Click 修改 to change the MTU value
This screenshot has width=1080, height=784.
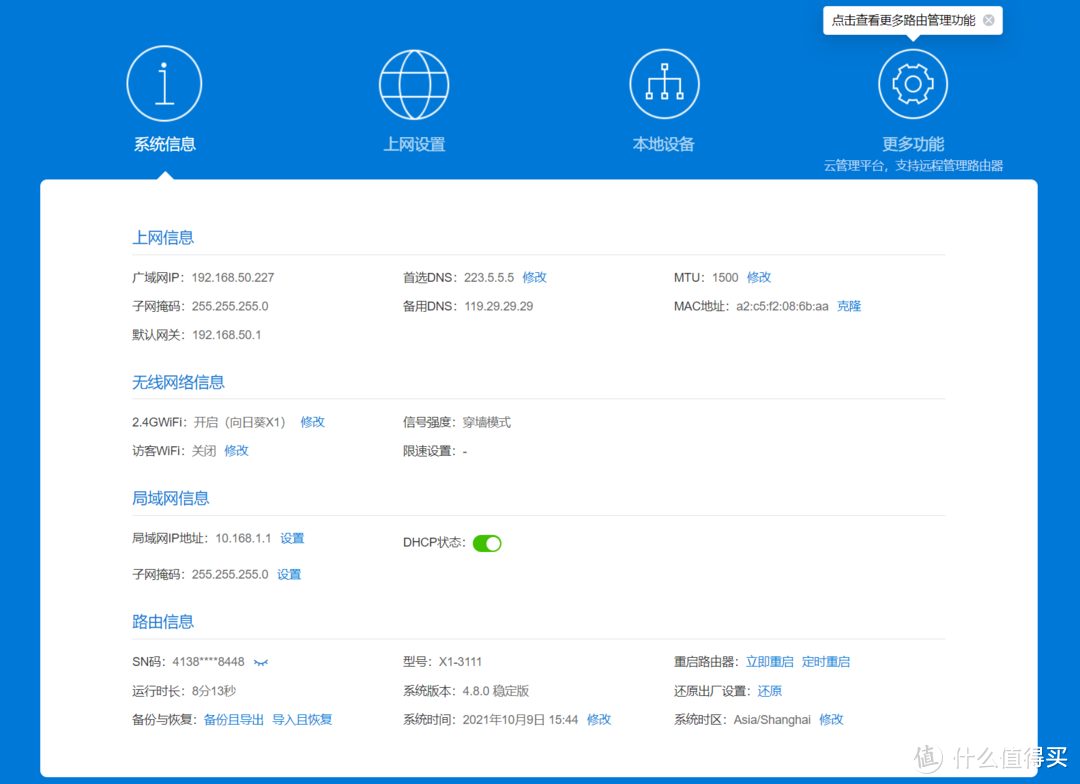[x=759, y=277]
